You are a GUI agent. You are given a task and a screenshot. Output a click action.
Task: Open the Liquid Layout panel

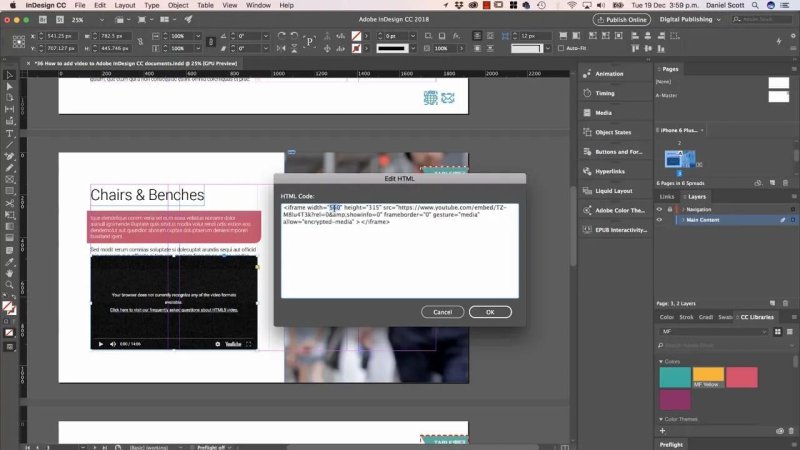click(x=613, y=191)
